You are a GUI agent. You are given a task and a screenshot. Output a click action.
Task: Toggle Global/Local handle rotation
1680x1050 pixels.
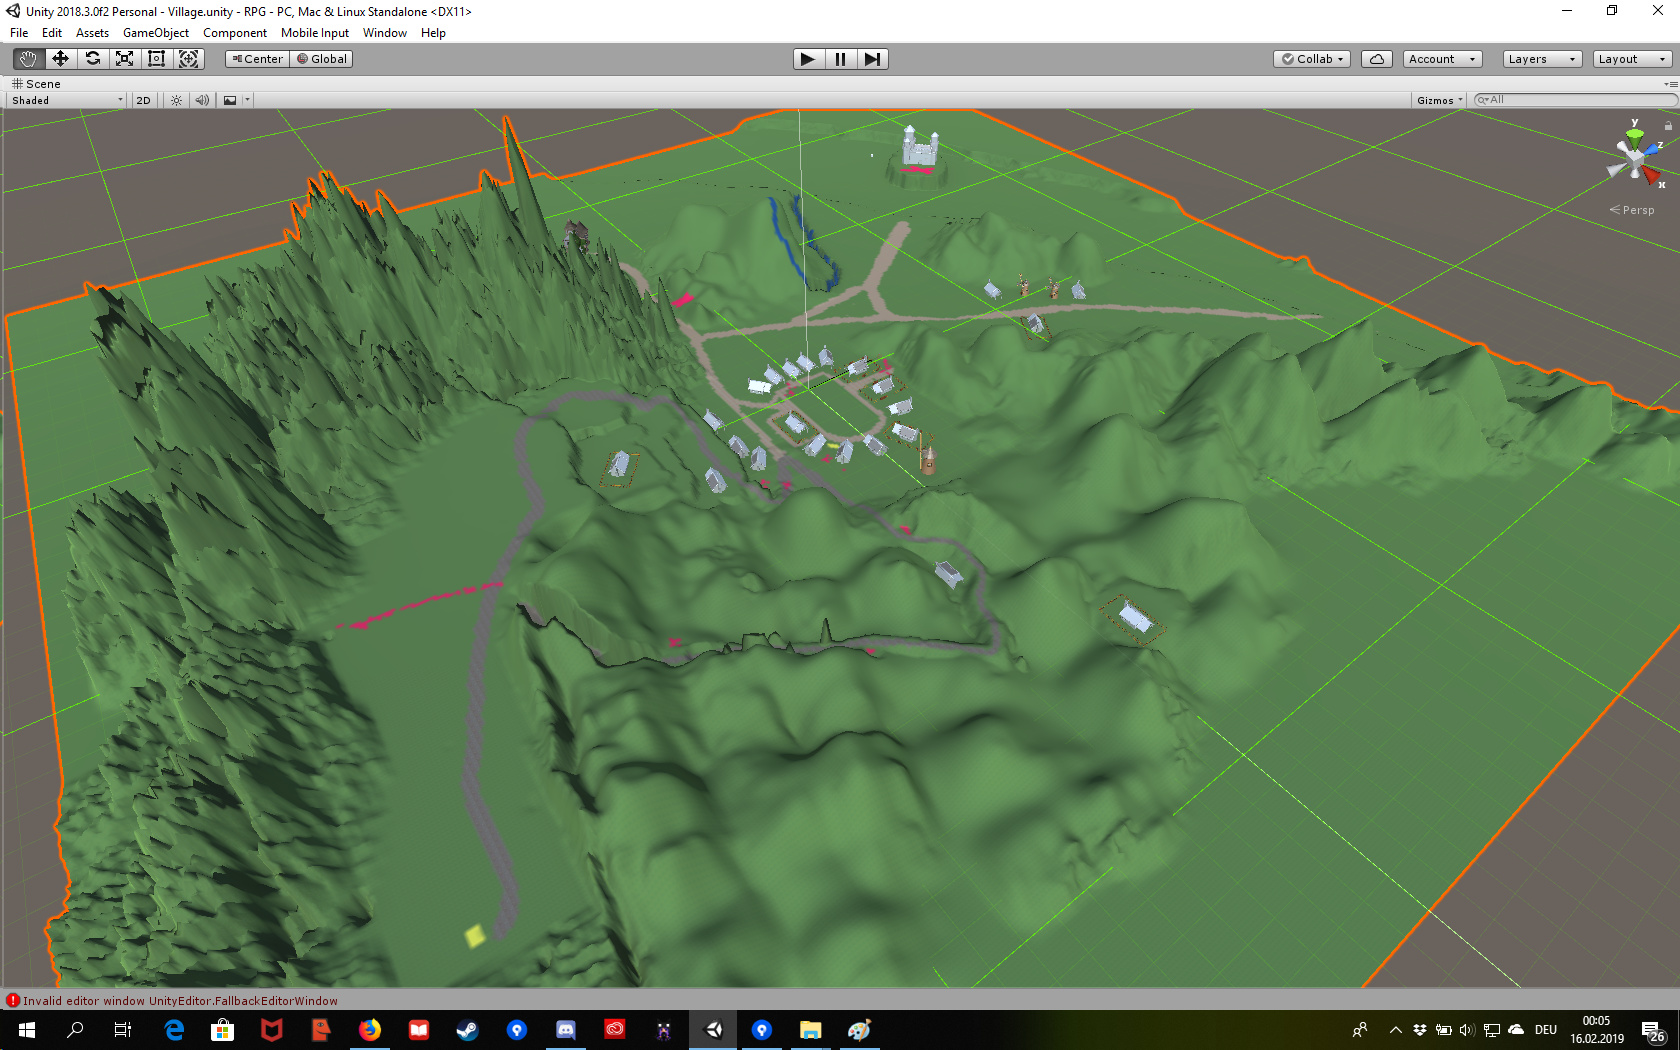point(322,59)
